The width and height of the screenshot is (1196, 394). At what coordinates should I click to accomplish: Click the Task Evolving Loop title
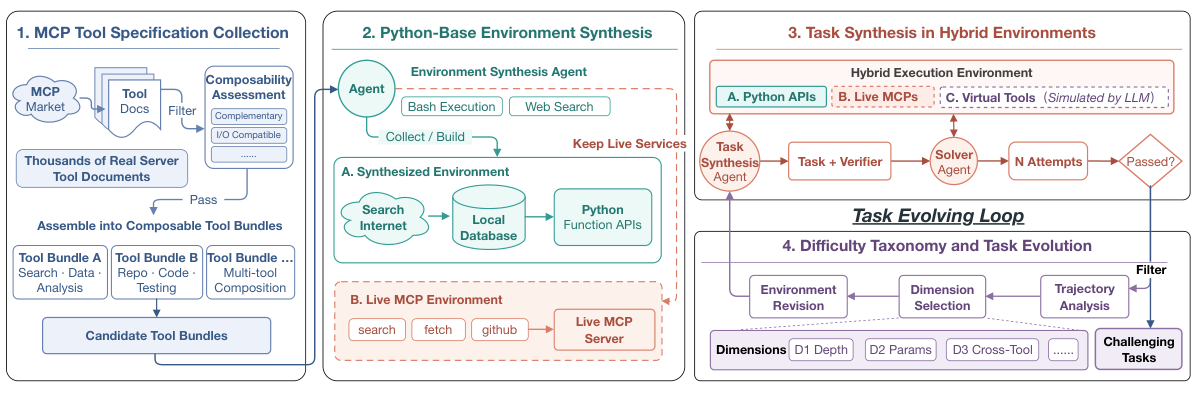[937, 216]
